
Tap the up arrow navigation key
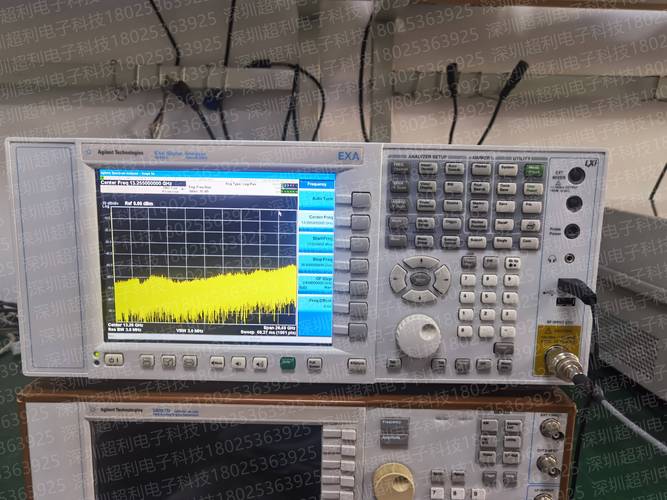421,261
